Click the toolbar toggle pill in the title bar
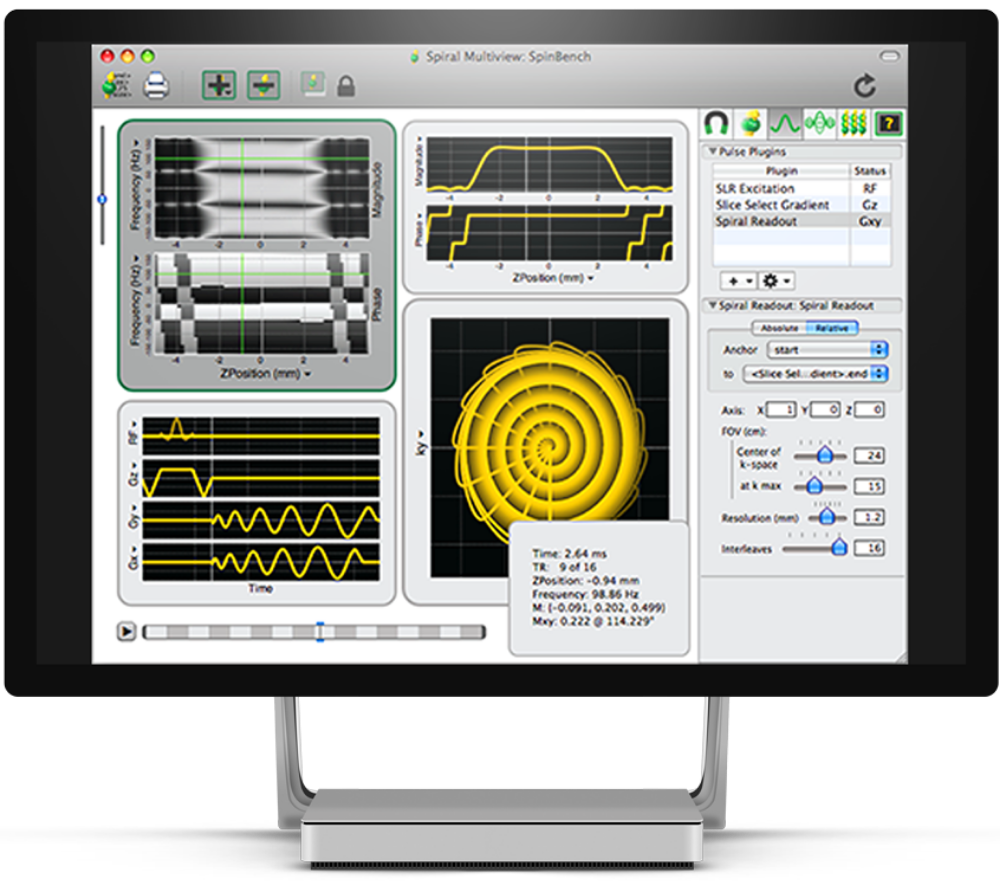Screen dimensions: 1000x892 [889, 56]
